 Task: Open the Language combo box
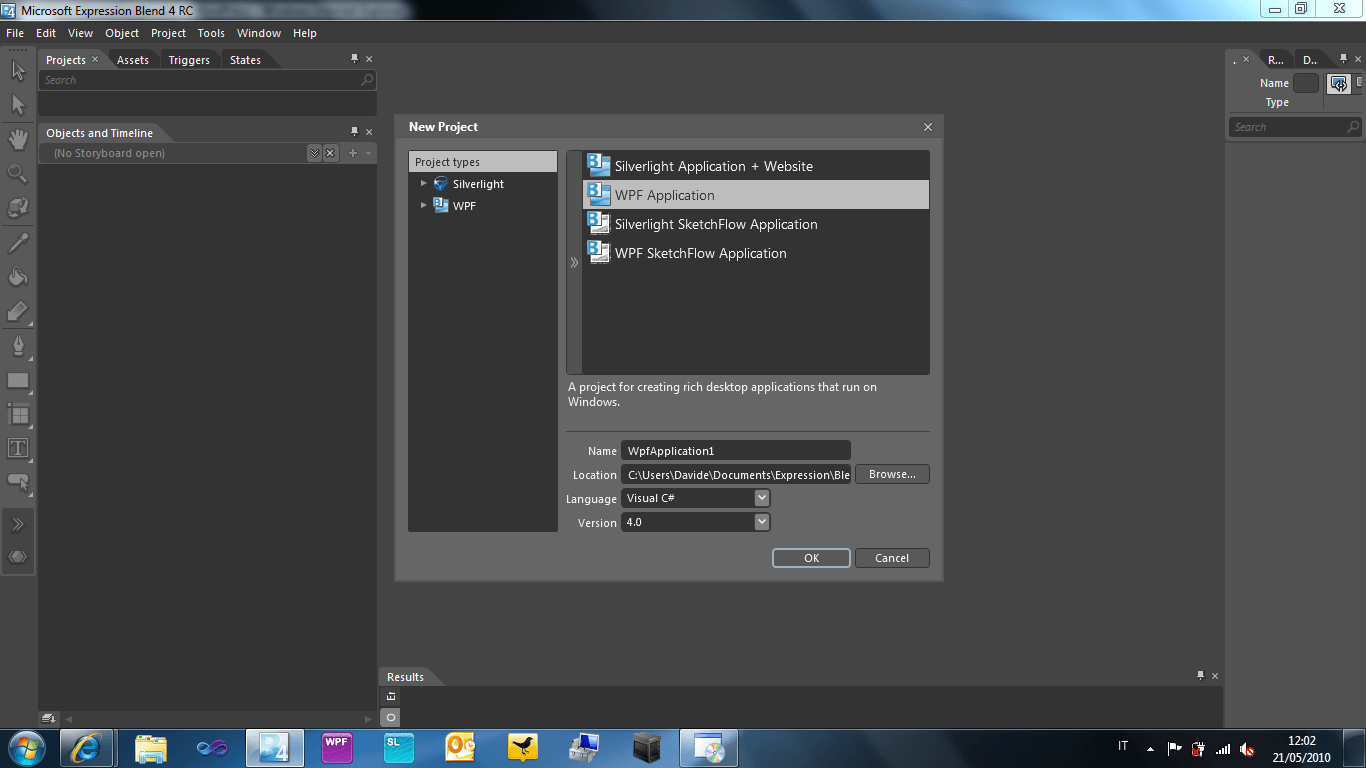click(x=762, y=497)
